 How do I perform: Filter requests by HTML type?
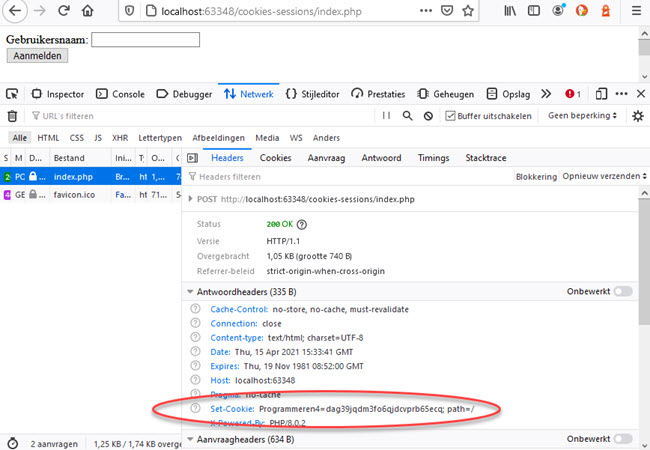pyautogui.click(x=48, y=138)
